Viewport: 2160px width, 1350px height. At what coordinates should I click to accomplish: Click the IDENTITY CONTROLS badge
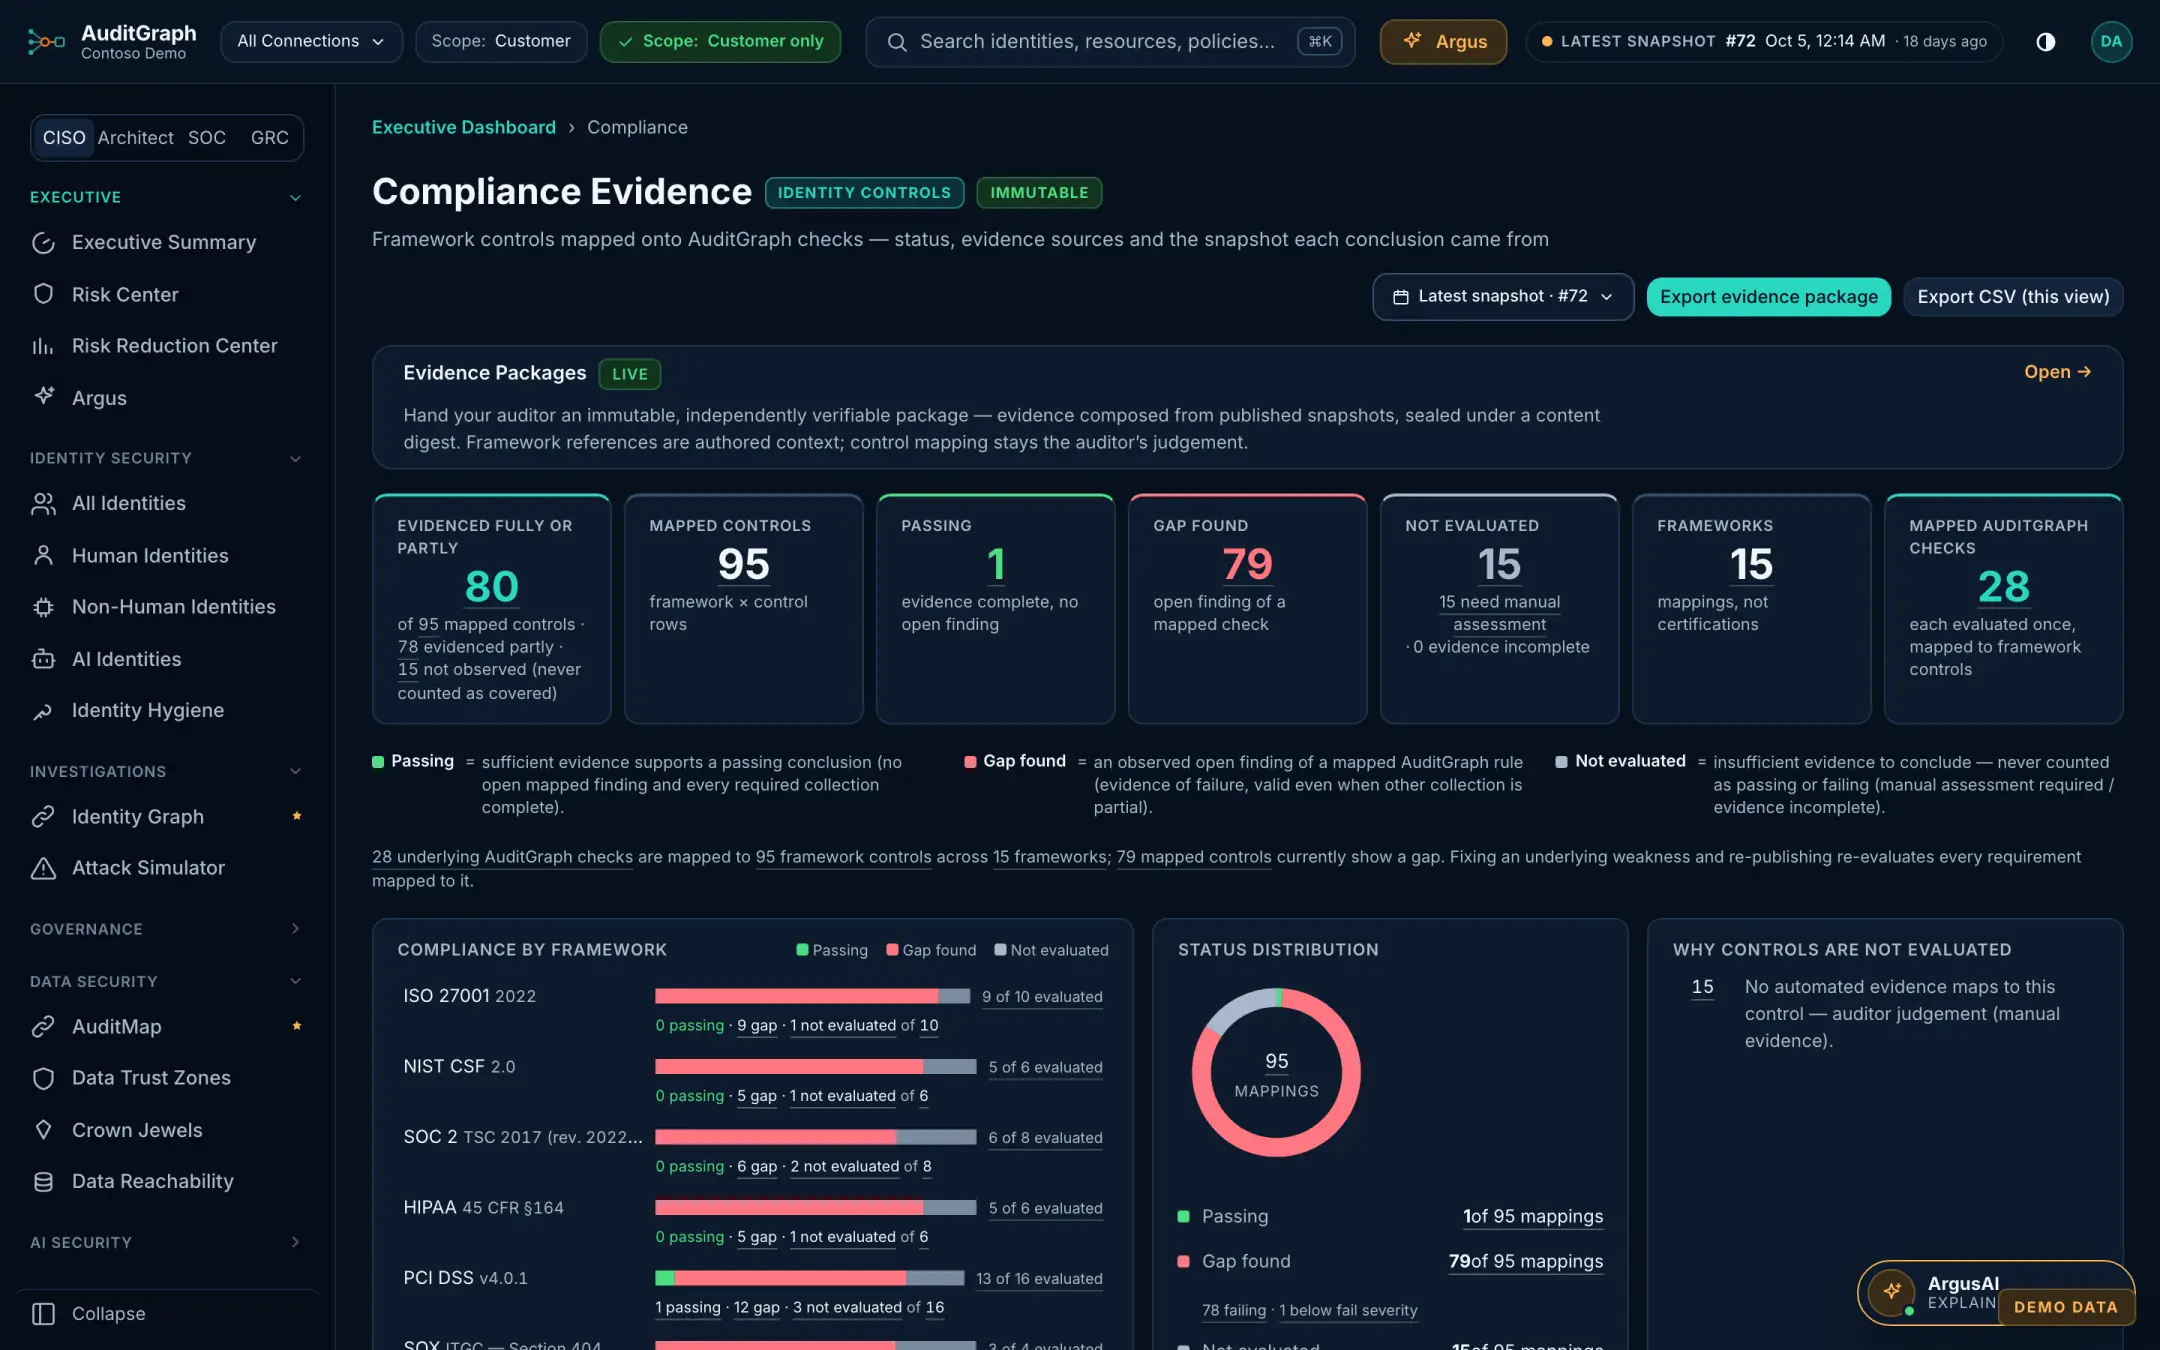tap(864, 192)
